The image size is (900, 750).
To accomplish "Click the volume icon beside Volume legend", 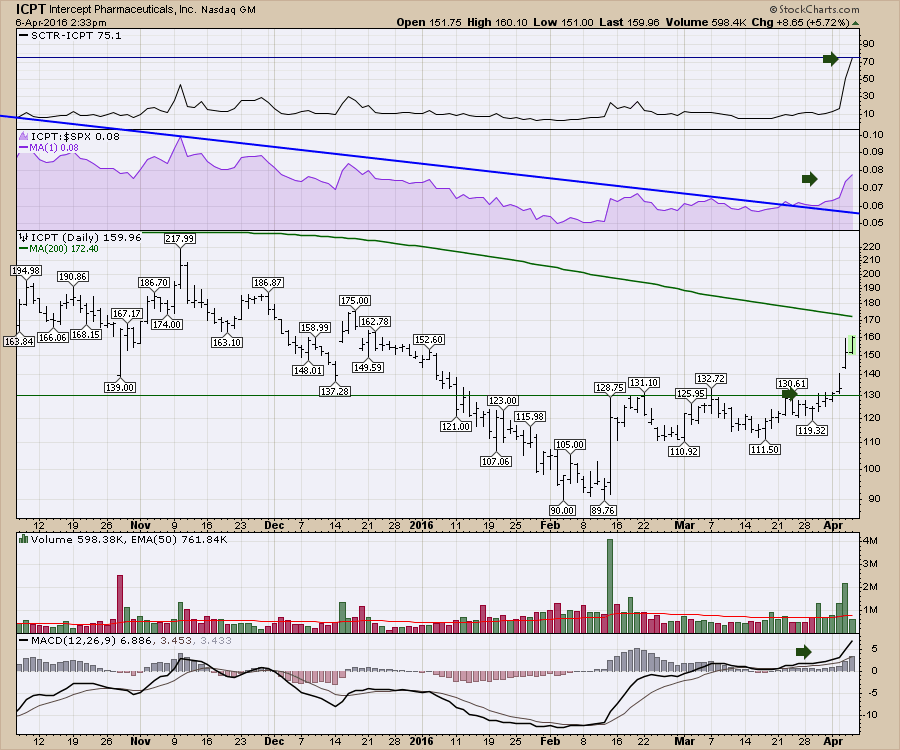I will pyautogui.click(x=24, y=539).
